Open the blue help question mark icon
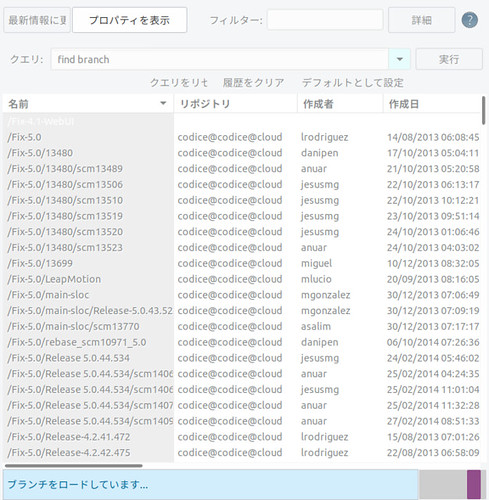This screenshot has width=489, height=500. [x=470, y=20]
